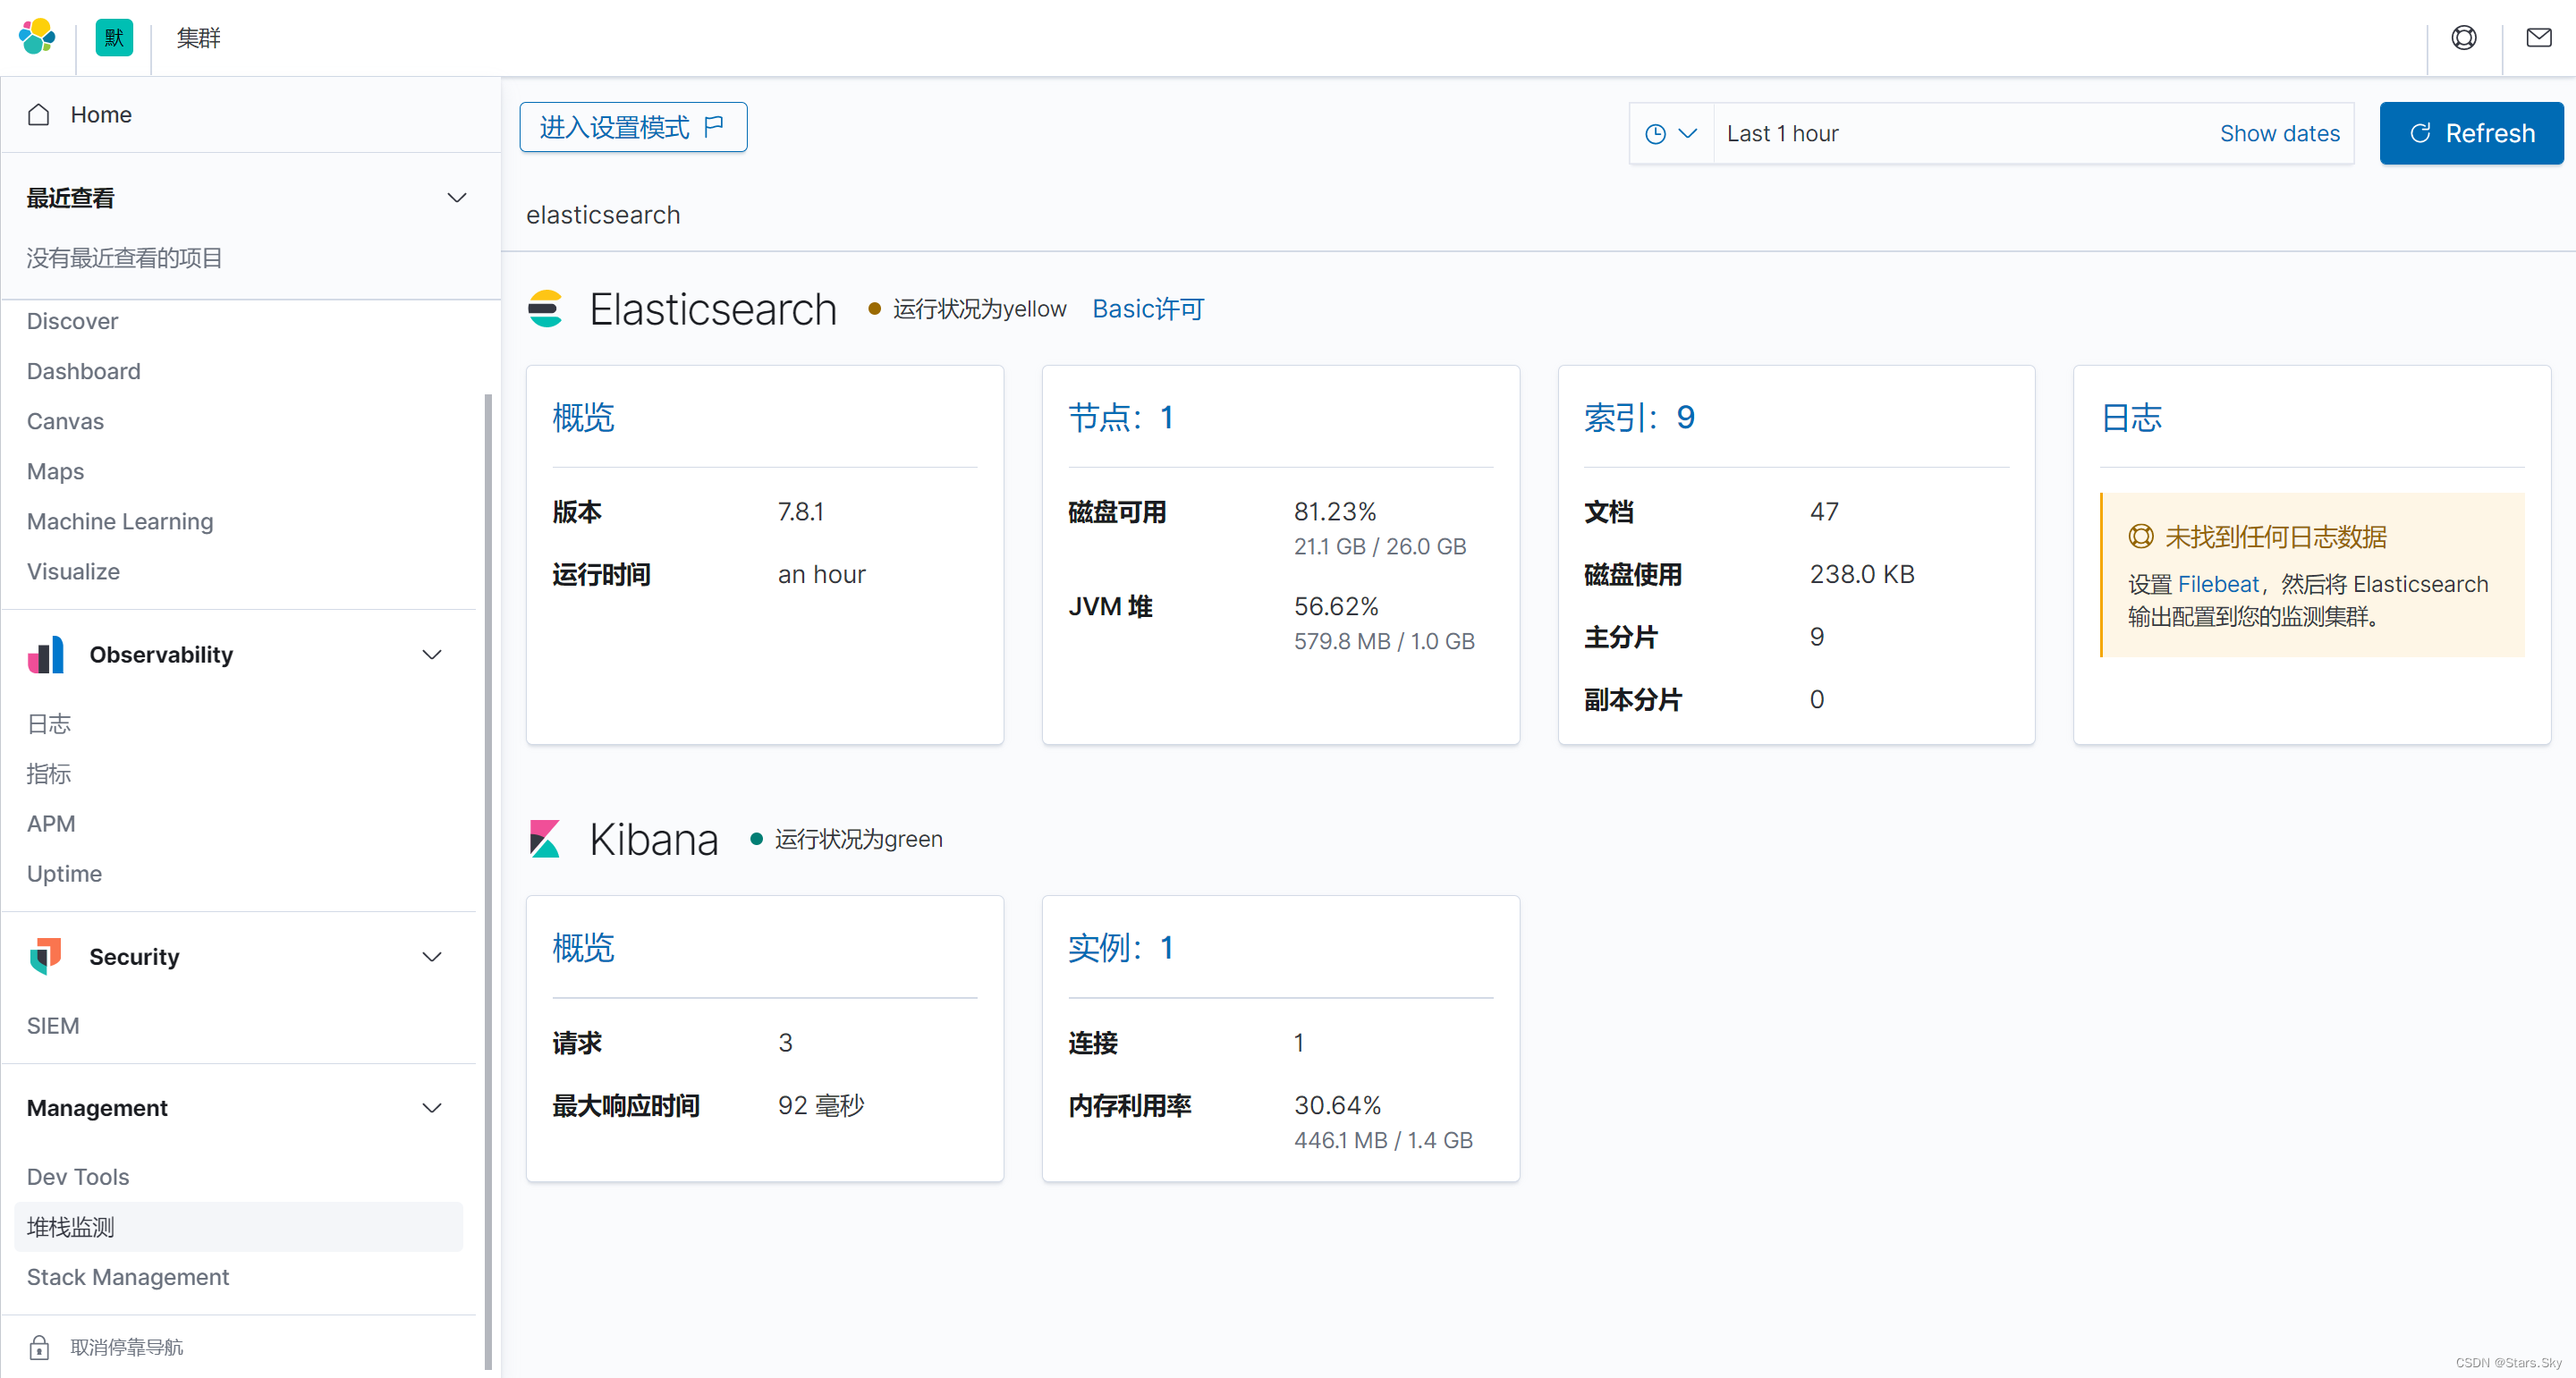
Task: Click the 没有最近查看的项目 text
Action: click(x=124, y=258)
